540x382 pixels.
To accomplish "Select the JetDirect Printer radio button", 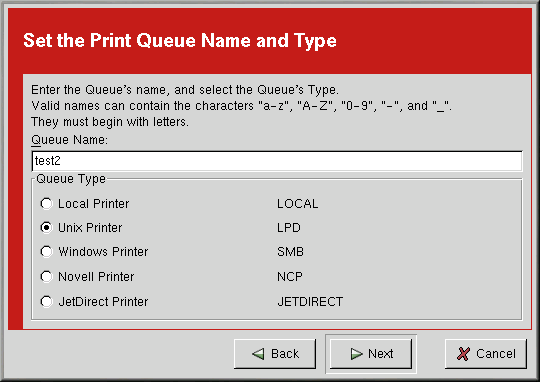I will [x=46, y=301].
